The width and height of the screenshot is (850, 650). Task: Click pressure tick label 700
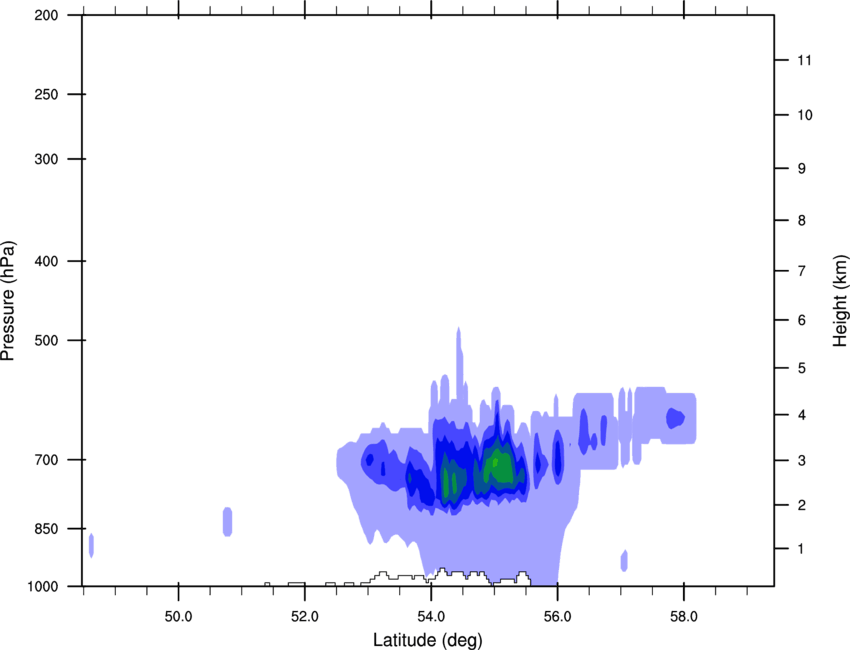point(46,459)
